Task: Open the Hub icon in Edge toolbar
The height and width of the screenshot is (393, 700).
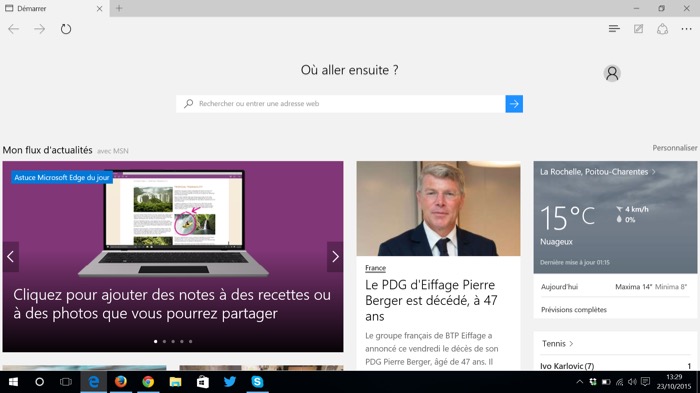Action: pos(614,29)
